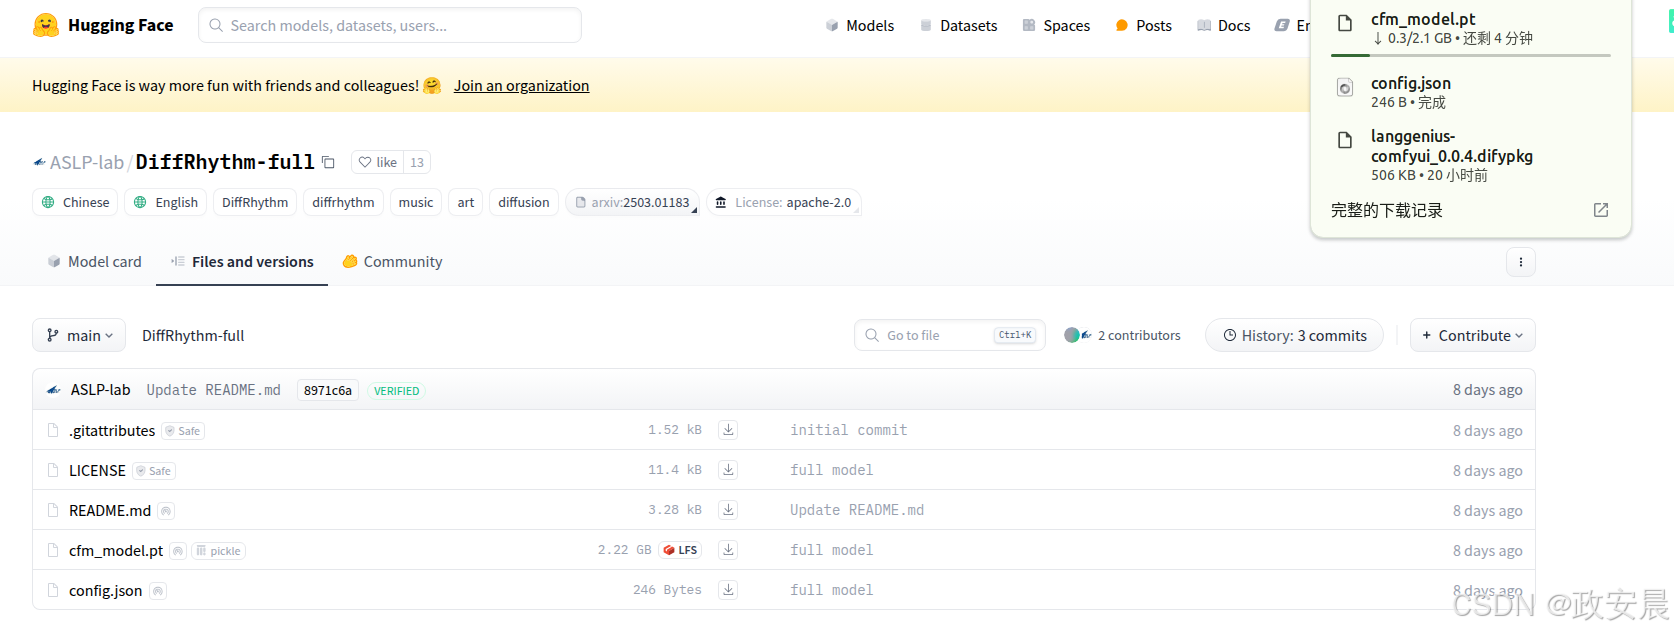This screenshot has height=635, width=1674.
Task: Click the Safe badge next to LICENSE
Action: 154,471
